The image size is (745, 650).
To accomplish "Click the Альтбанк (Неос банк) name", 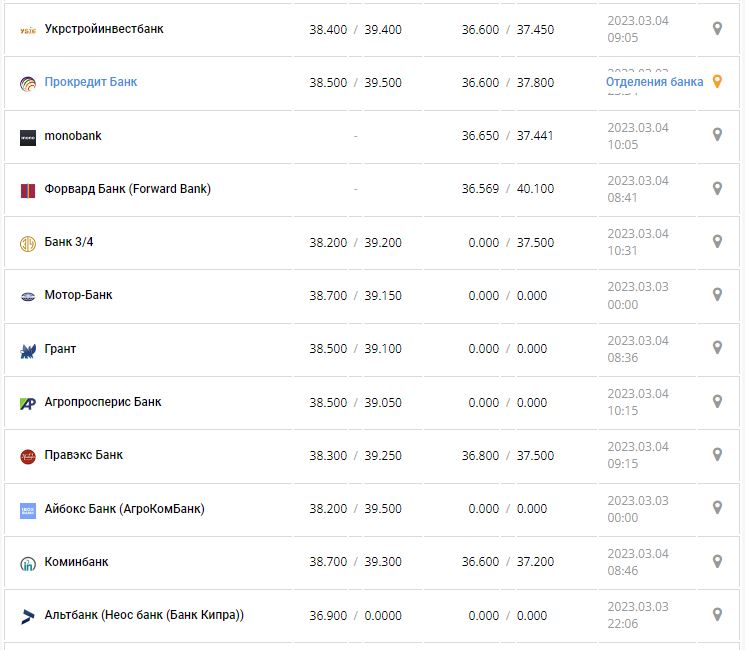I will tap(144, 615).
